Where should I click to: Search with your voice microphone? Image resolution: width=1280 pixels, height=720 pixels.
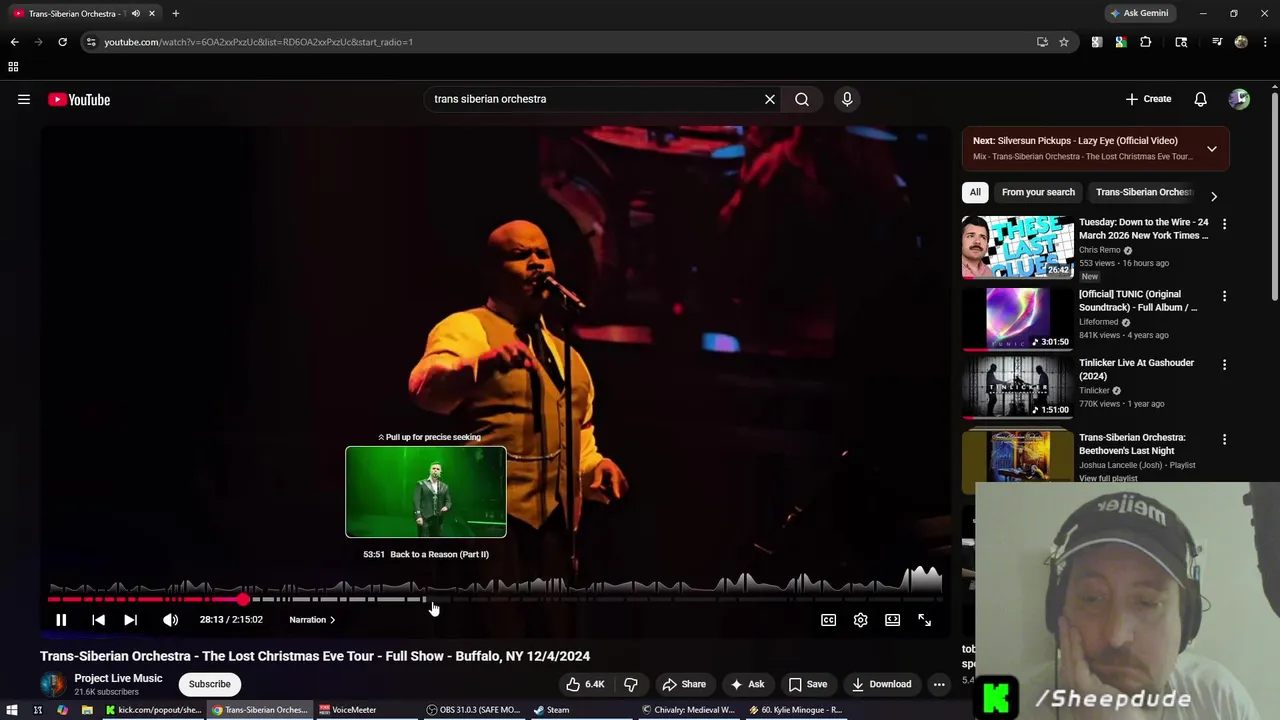click(x=847, y=99)
